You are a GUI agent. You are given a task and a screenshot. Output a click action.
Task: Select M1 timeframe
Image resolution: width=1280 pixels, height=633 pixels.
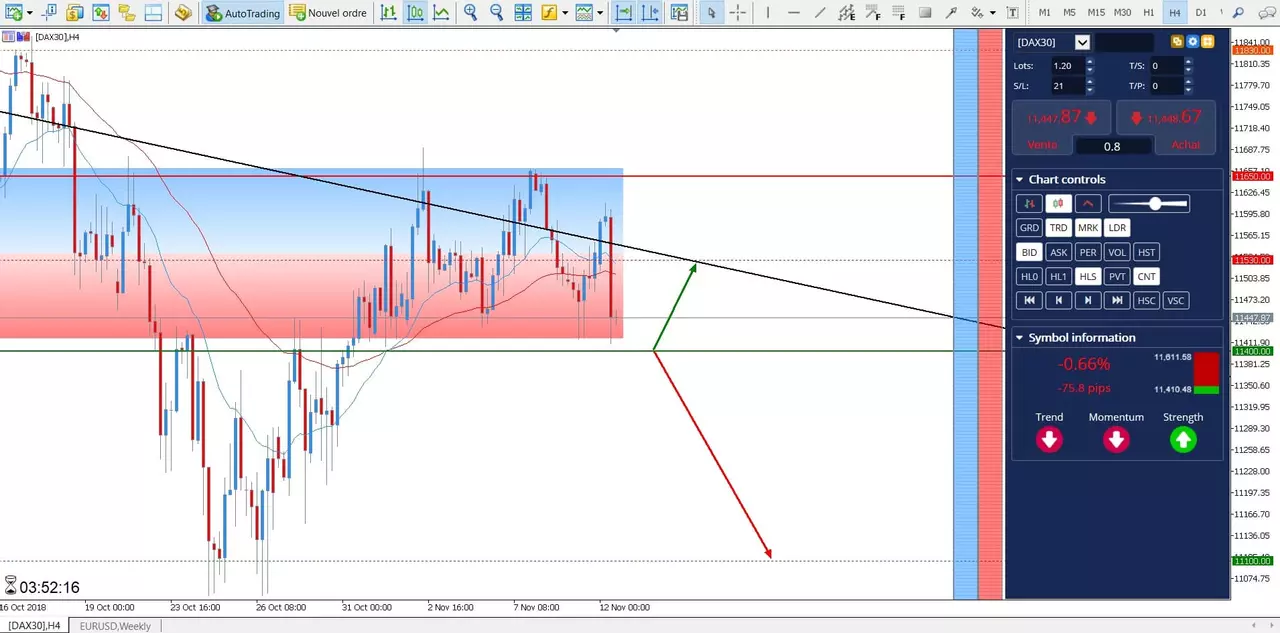[x=1045, y=13]
